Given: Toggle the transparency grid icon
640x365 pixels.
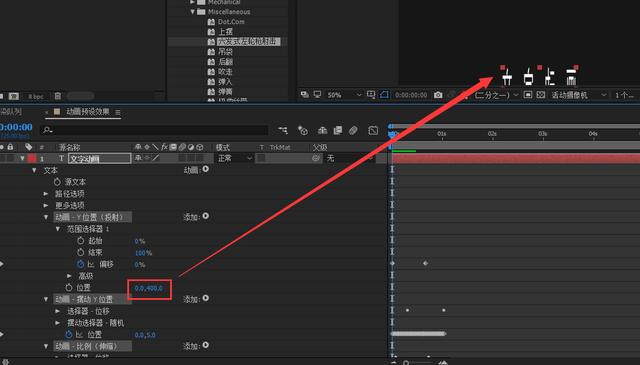Looking at the screenshot, I should point(541,95).
